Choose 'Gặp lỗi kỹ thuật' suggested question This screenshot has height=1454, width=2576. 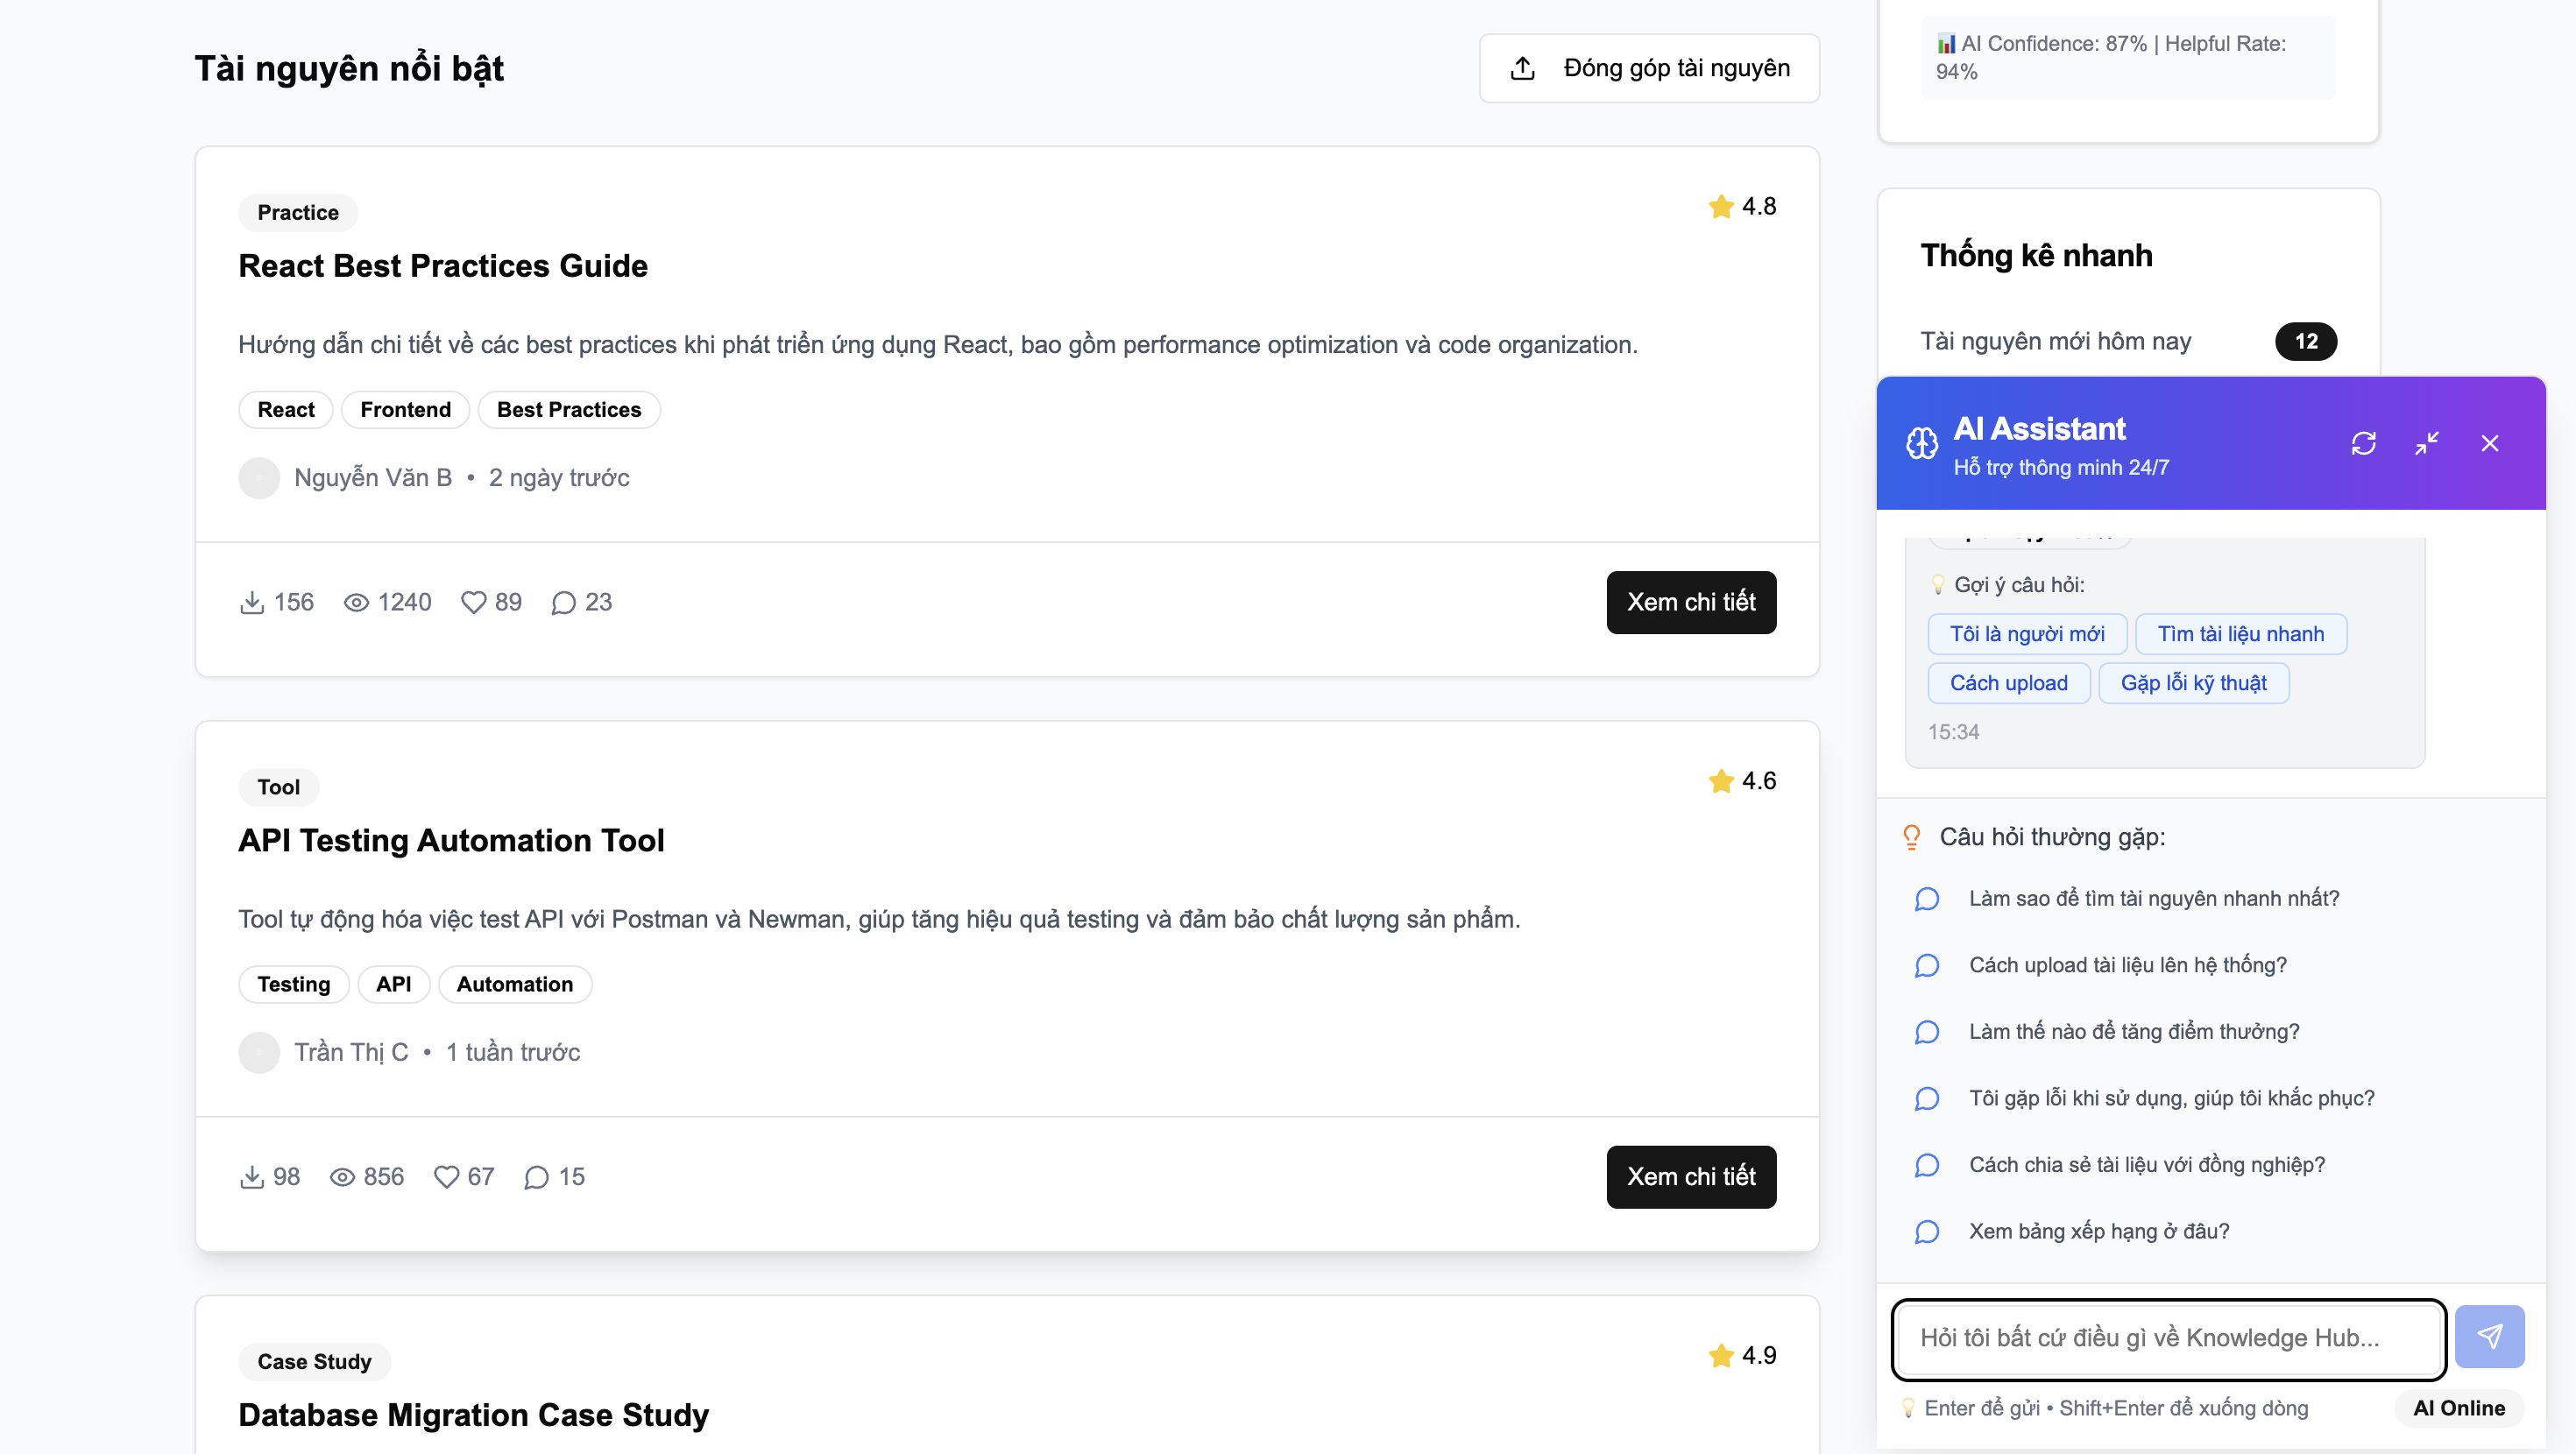2193,683
